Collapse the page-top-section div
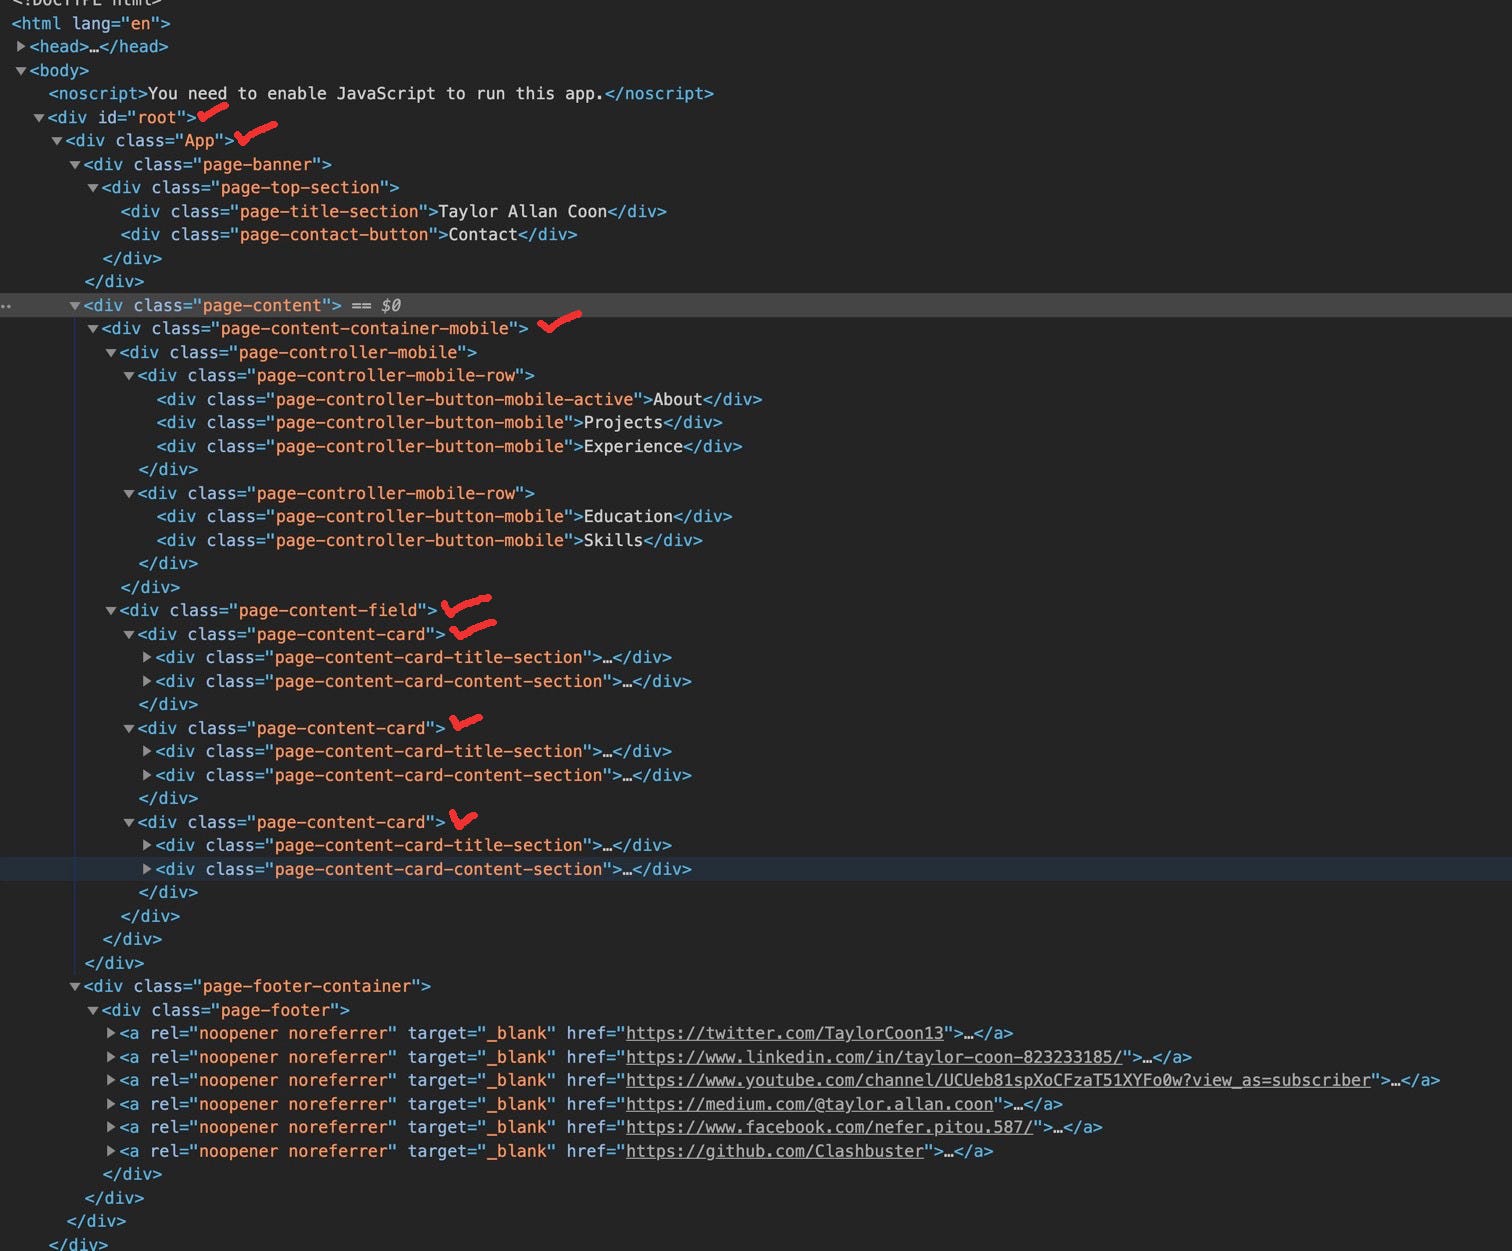The height and width of the screenshot is (1251, 1512). click(93, 187)
